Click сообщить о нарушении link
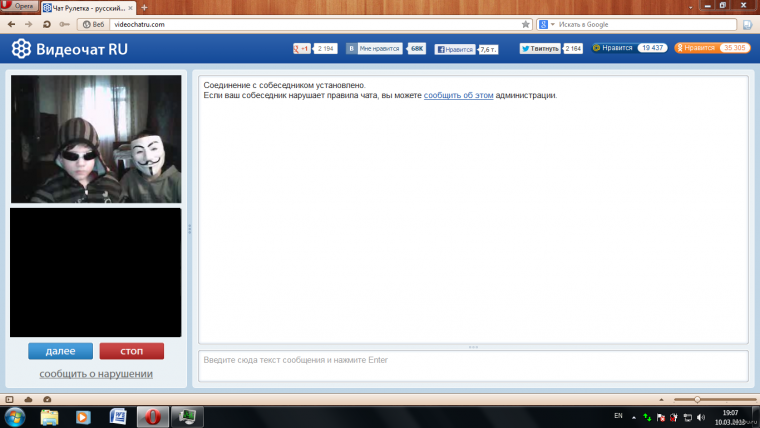 click(96, 374)
